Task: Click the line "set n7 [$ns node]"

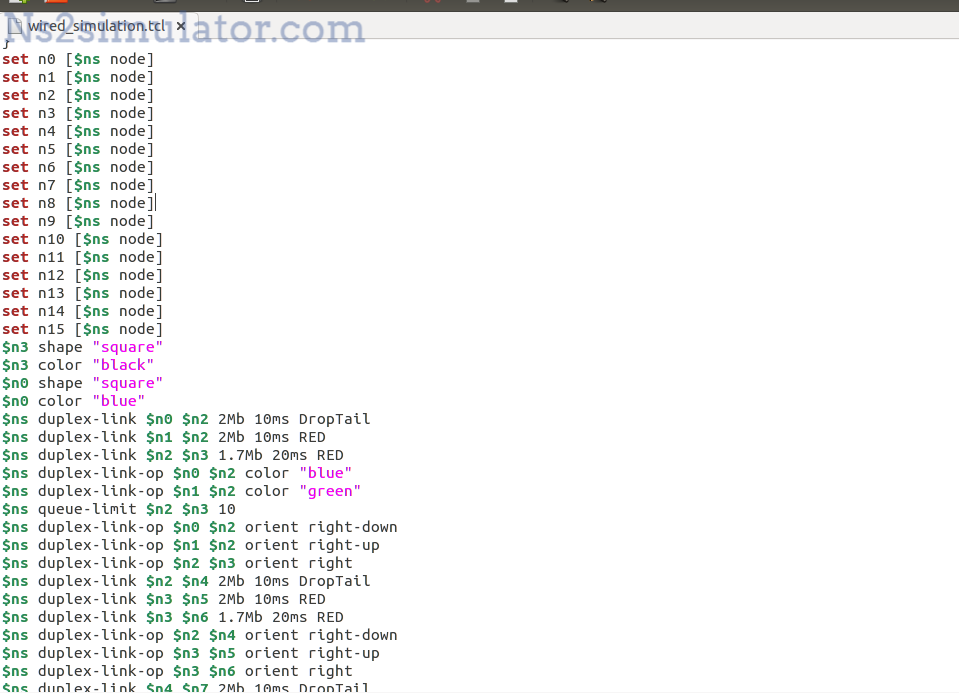Action: 78,185
